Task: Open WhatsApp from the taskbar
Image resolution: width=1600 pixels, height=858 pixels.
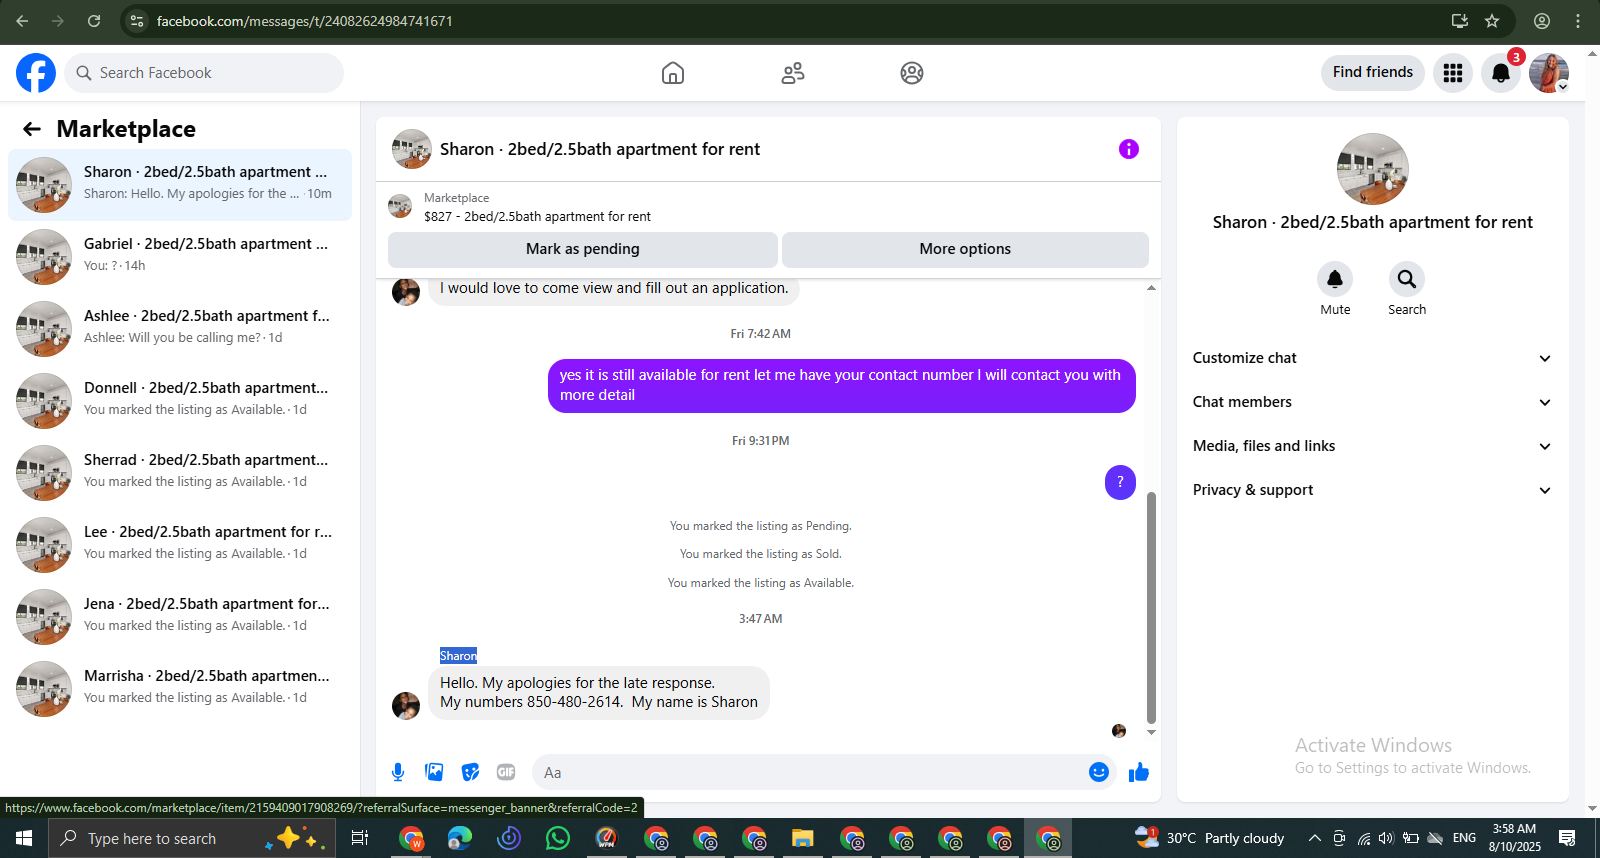Action: (x=558, y=838)
